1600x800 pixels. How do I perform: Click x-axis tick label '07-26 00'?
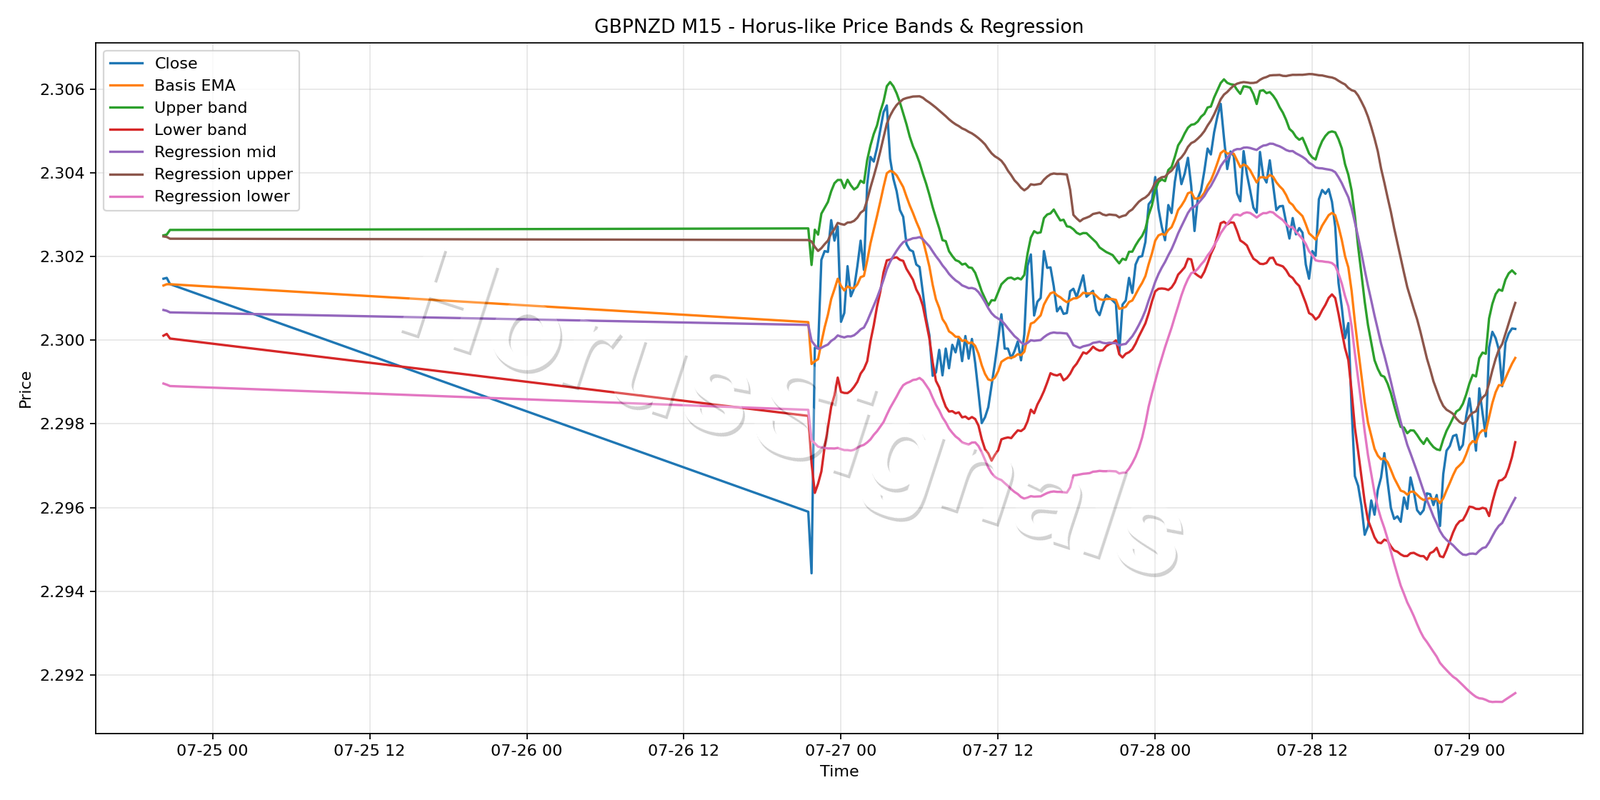[x=526, y=750]
